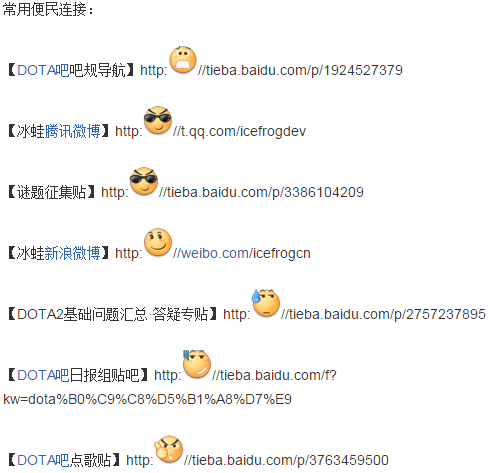Viewport: 495px width, 473px height.
Task: Click the smirking emoji in 日报组贴吧 row
Action: pyautogui.click(x=197, y=364)
